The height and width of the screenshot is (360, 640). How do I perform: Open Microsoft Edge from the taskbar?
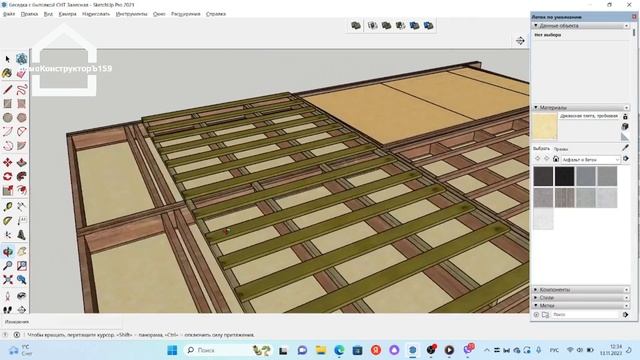(339, 350)
